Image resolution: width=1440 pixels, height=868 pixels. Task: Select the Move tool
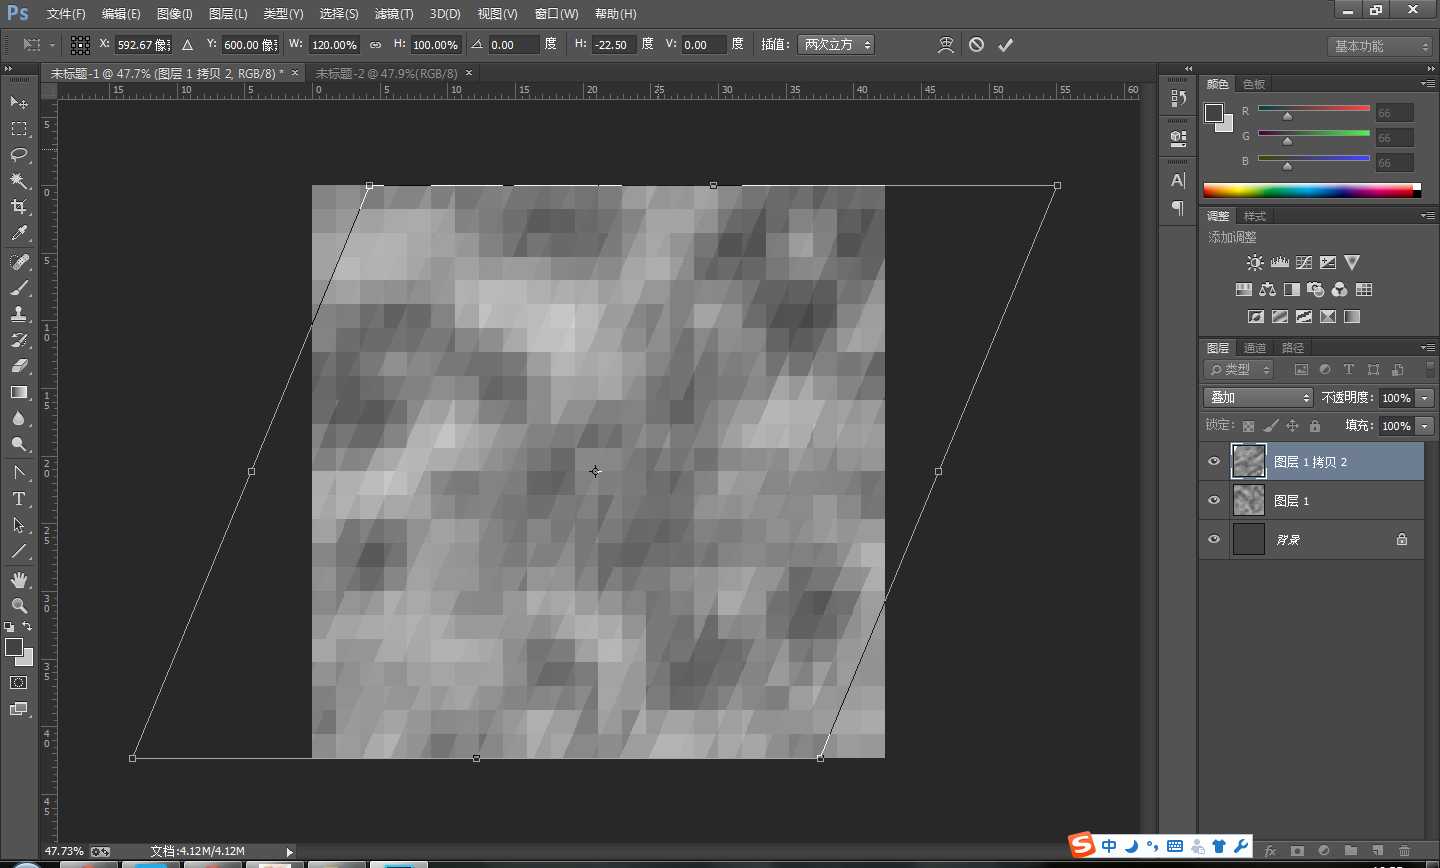(x=19, y=103)
